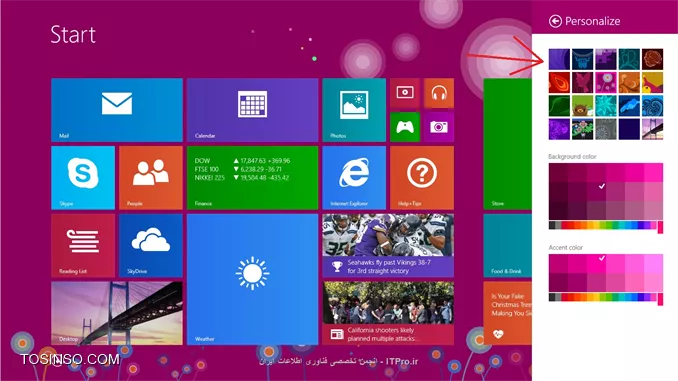Screen dimensions: 678x381
Task: Open the Mail tile
Action: click(117, 110)
